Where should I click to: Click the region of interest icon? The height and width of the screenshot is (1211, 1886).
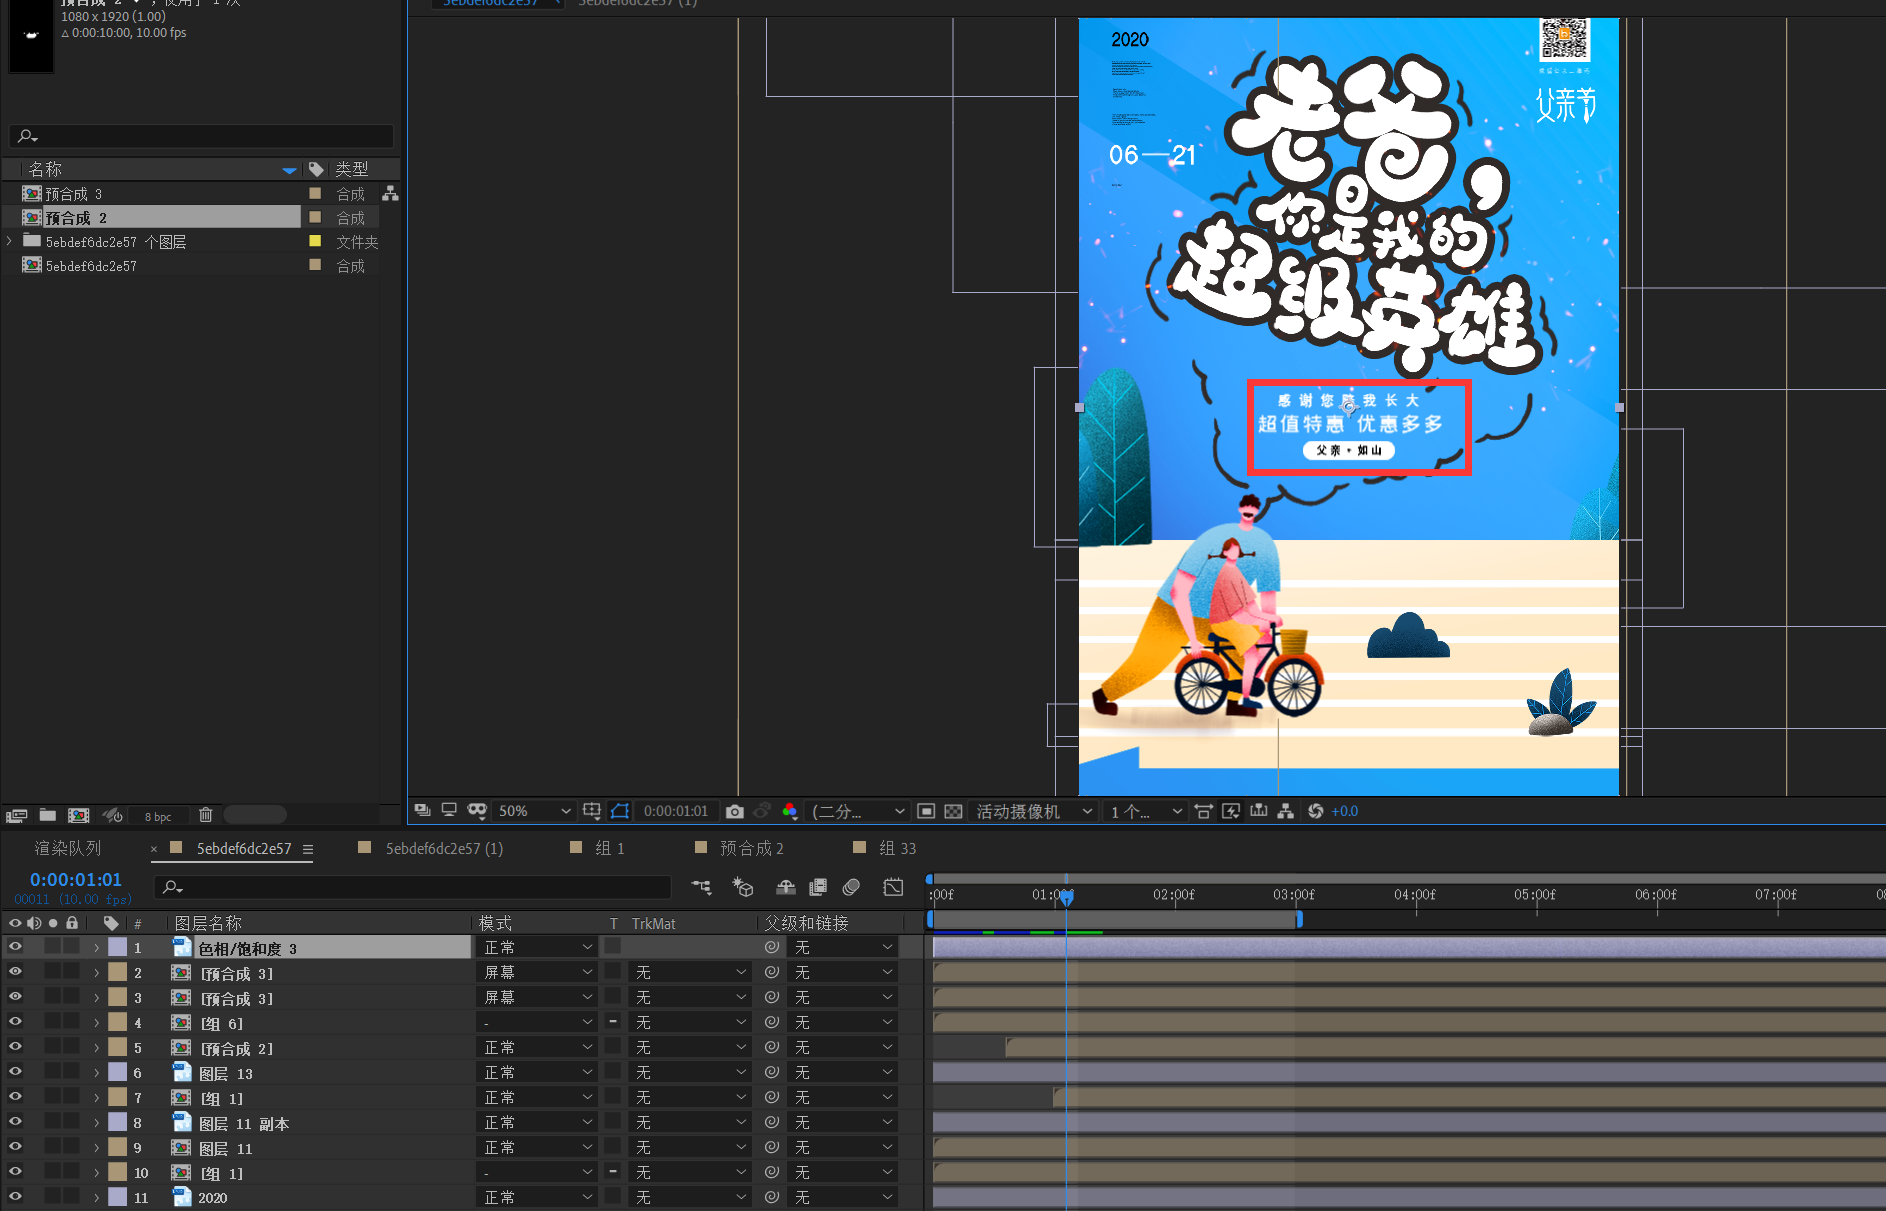coord(926,811)
